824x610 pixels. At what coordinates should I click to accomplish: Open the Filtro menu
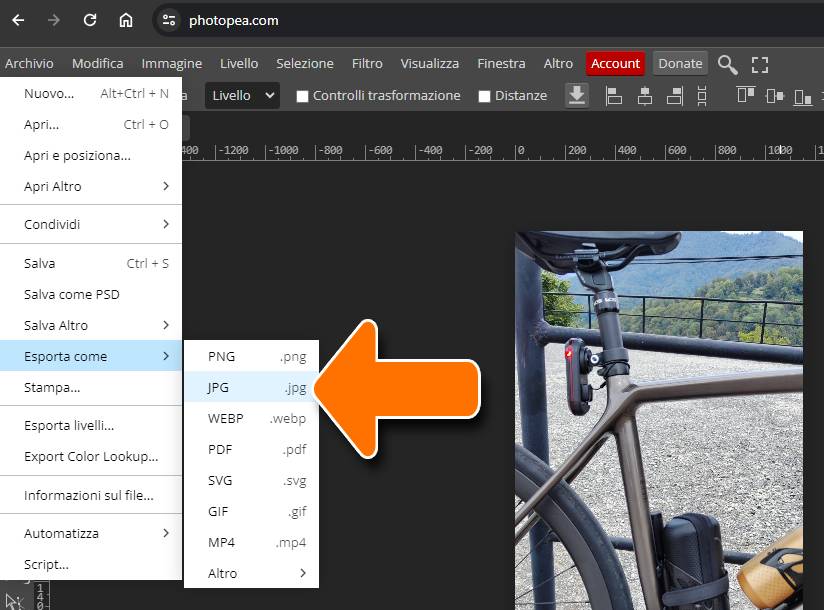click(367, 64)
